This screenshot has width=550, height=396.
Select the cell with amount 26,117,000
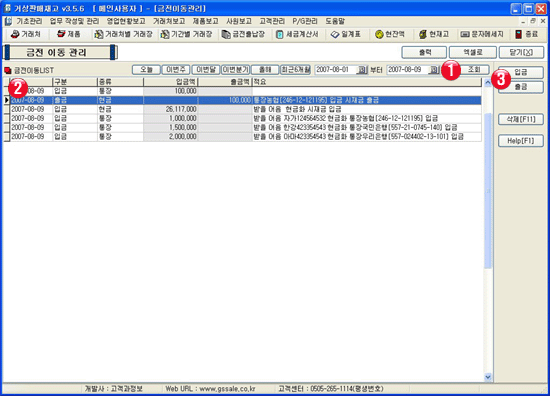171,109
